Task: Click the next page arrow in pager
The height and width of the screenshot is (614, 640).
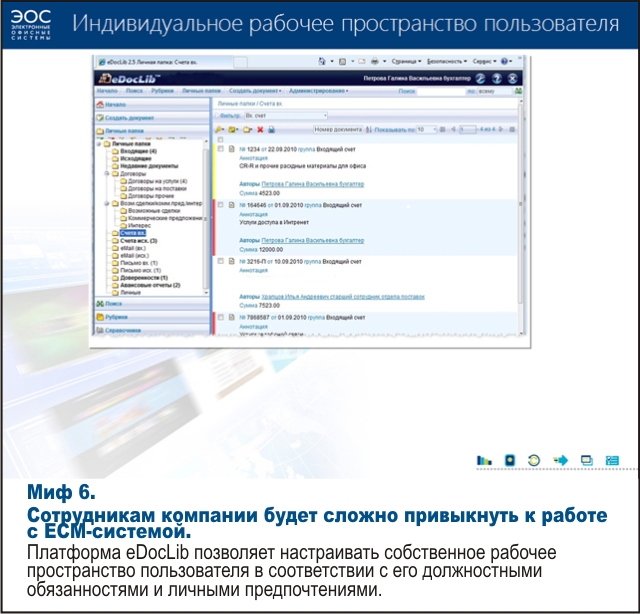Action: (501, 129)
